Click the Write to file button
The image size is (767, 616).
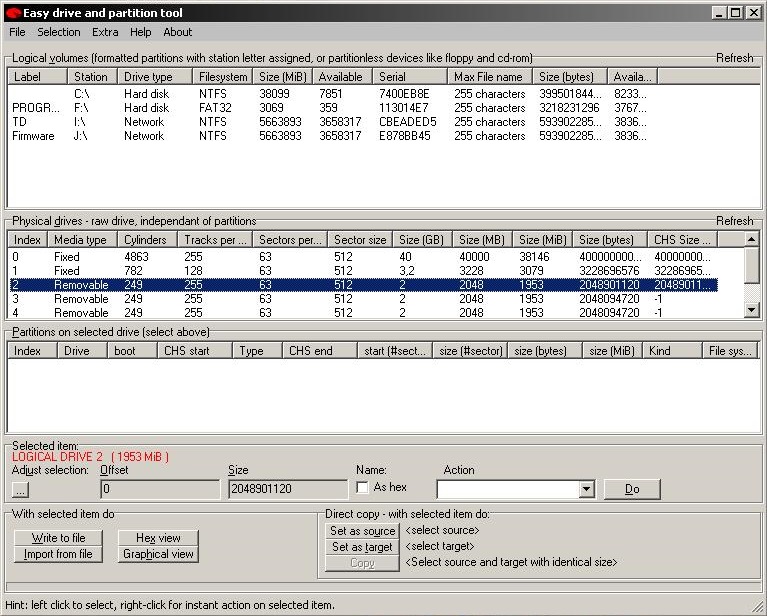click(x=58, y=538)
